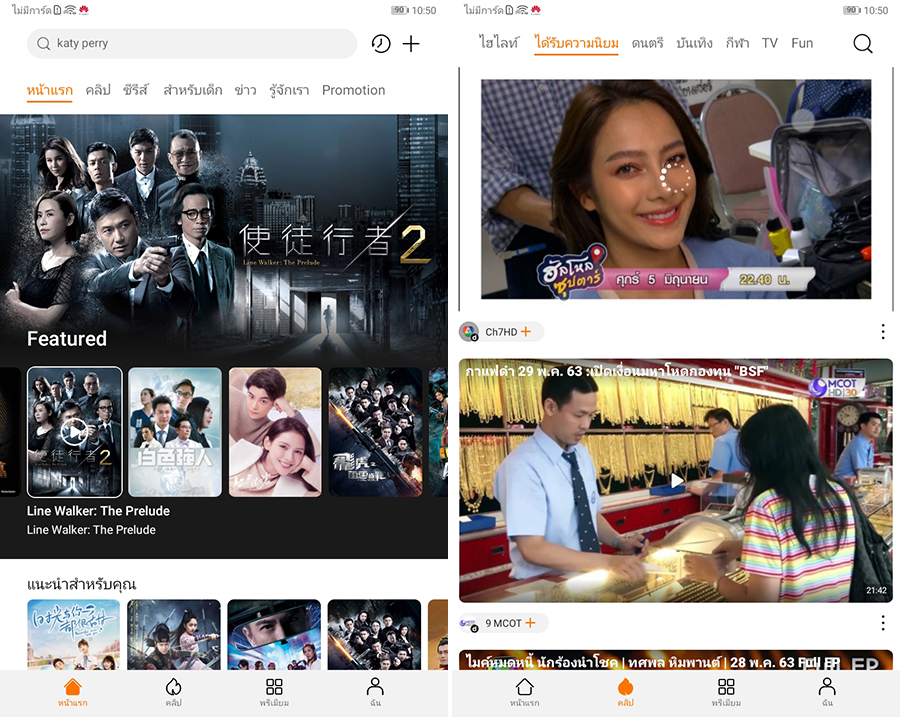Open watch history clock icon
The image size is (900, 717).
(380, 44)
